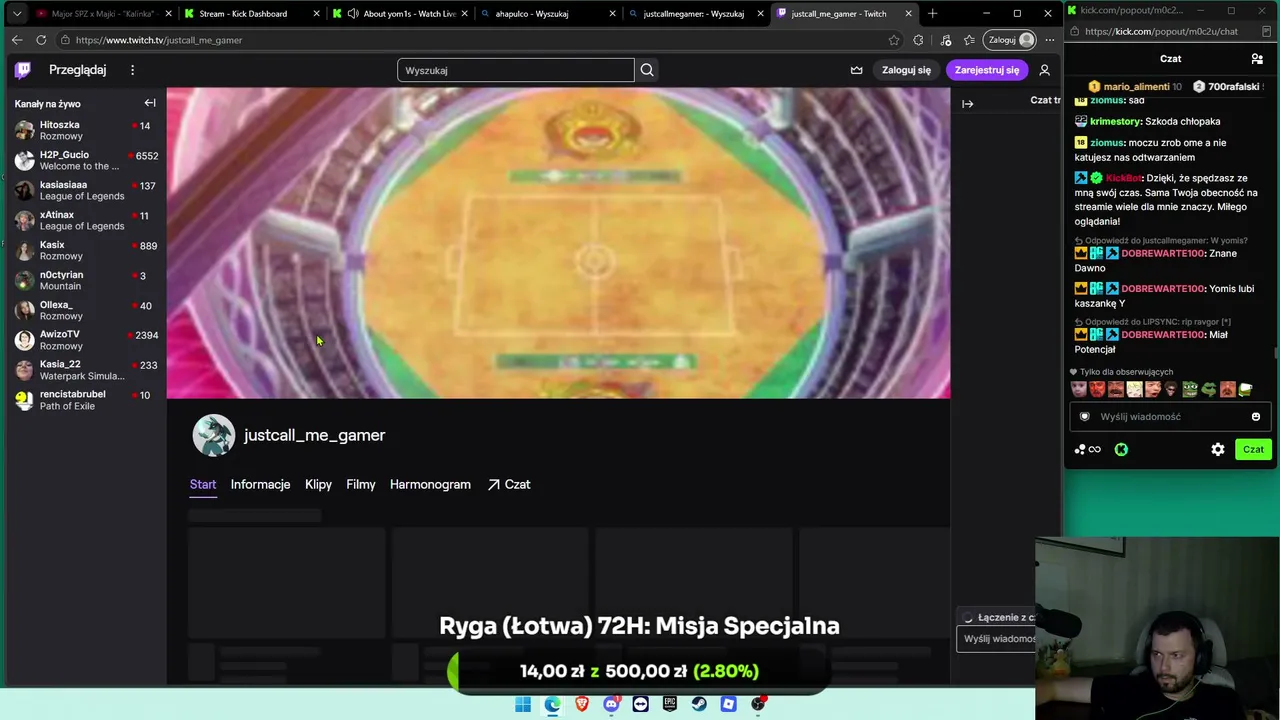Expand the Twitch chat panel arrow

(967, 103)
